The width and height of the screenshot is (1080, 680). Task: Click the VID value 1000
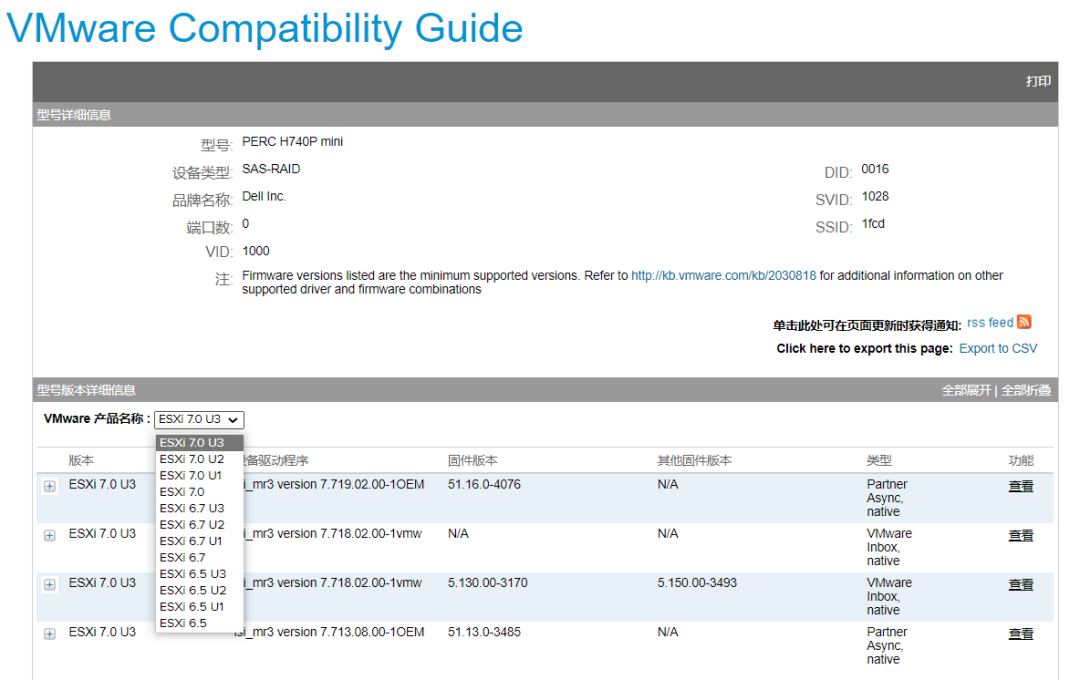pos(256,251)
